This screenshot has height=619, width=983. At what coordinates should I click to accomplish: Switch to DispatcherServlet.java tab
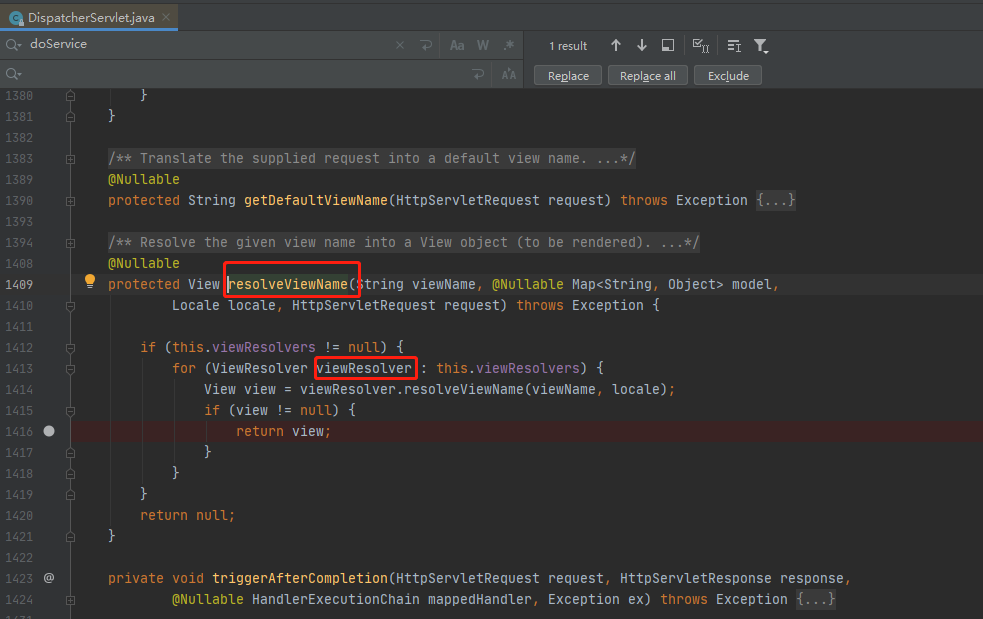click(86, 16)
